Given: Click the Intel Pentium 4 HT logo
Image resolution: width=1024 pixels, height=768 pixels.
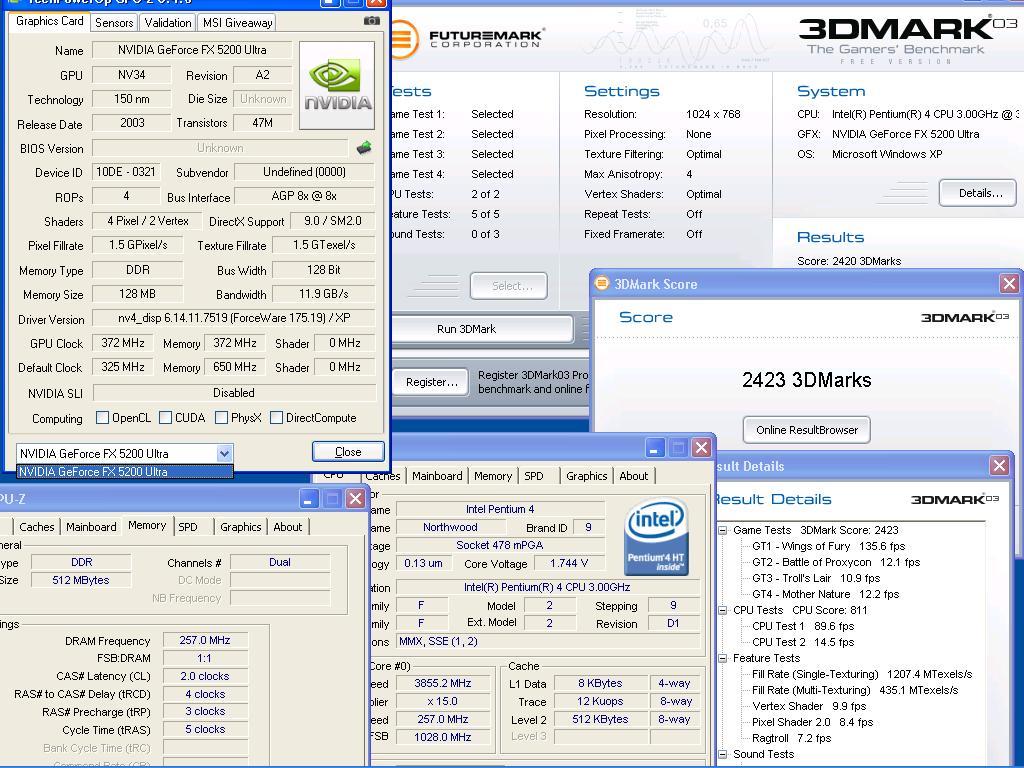Looking at the screenshot, I should click(656, 537).
